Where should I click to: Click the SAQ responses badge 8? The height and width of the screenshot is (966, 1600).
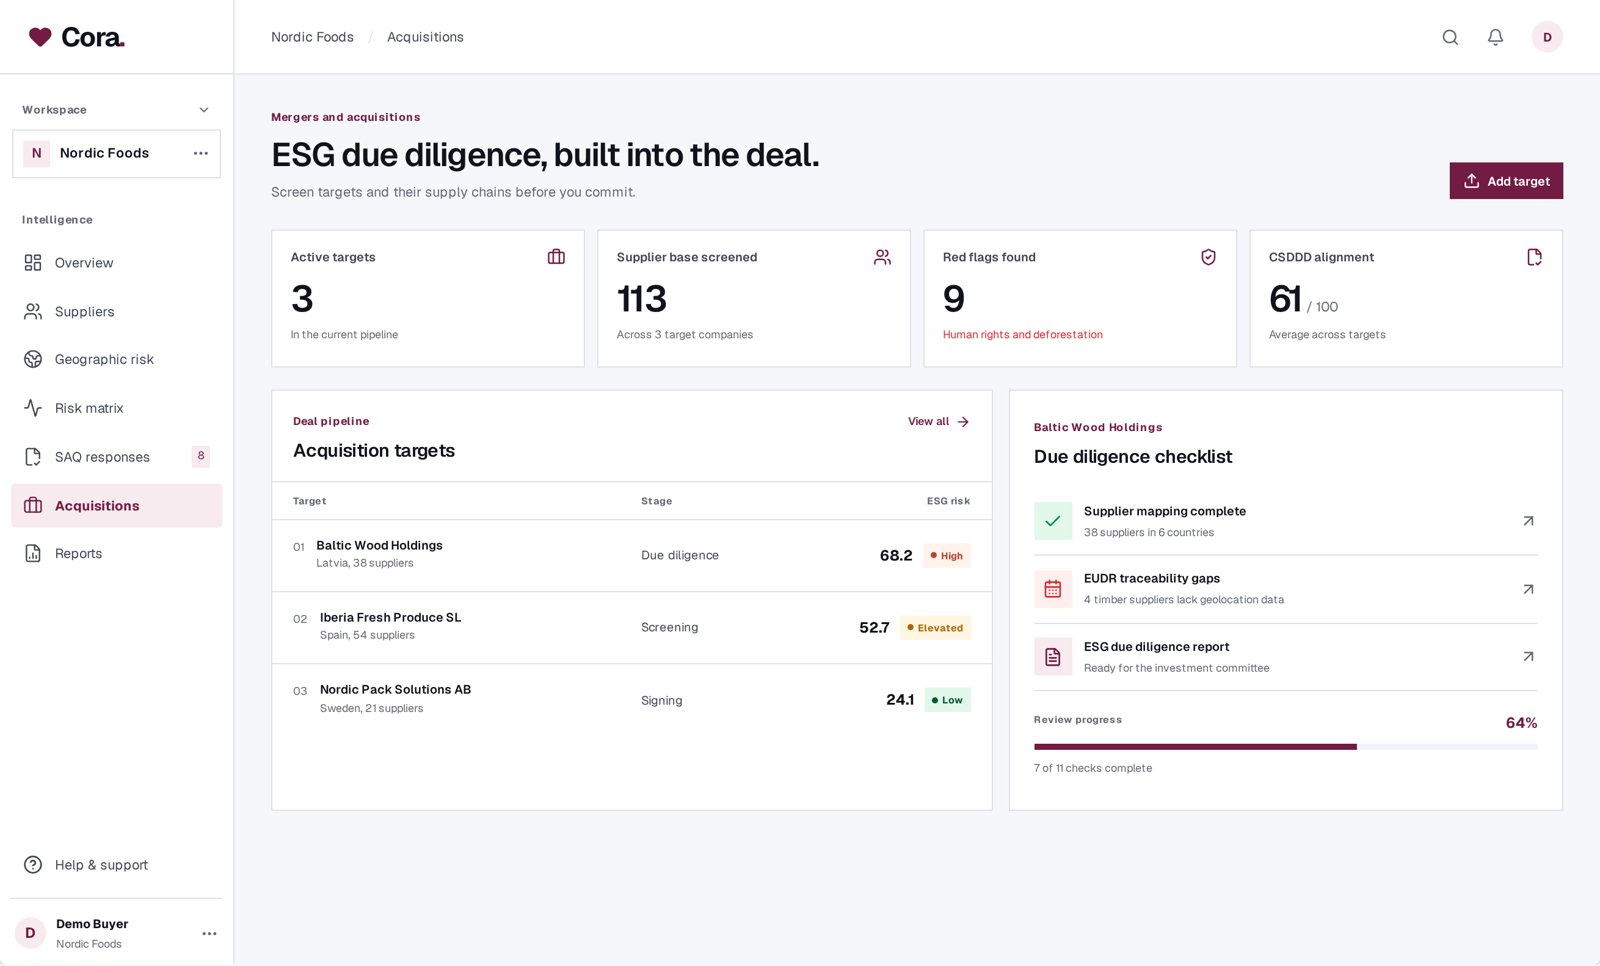201,456
